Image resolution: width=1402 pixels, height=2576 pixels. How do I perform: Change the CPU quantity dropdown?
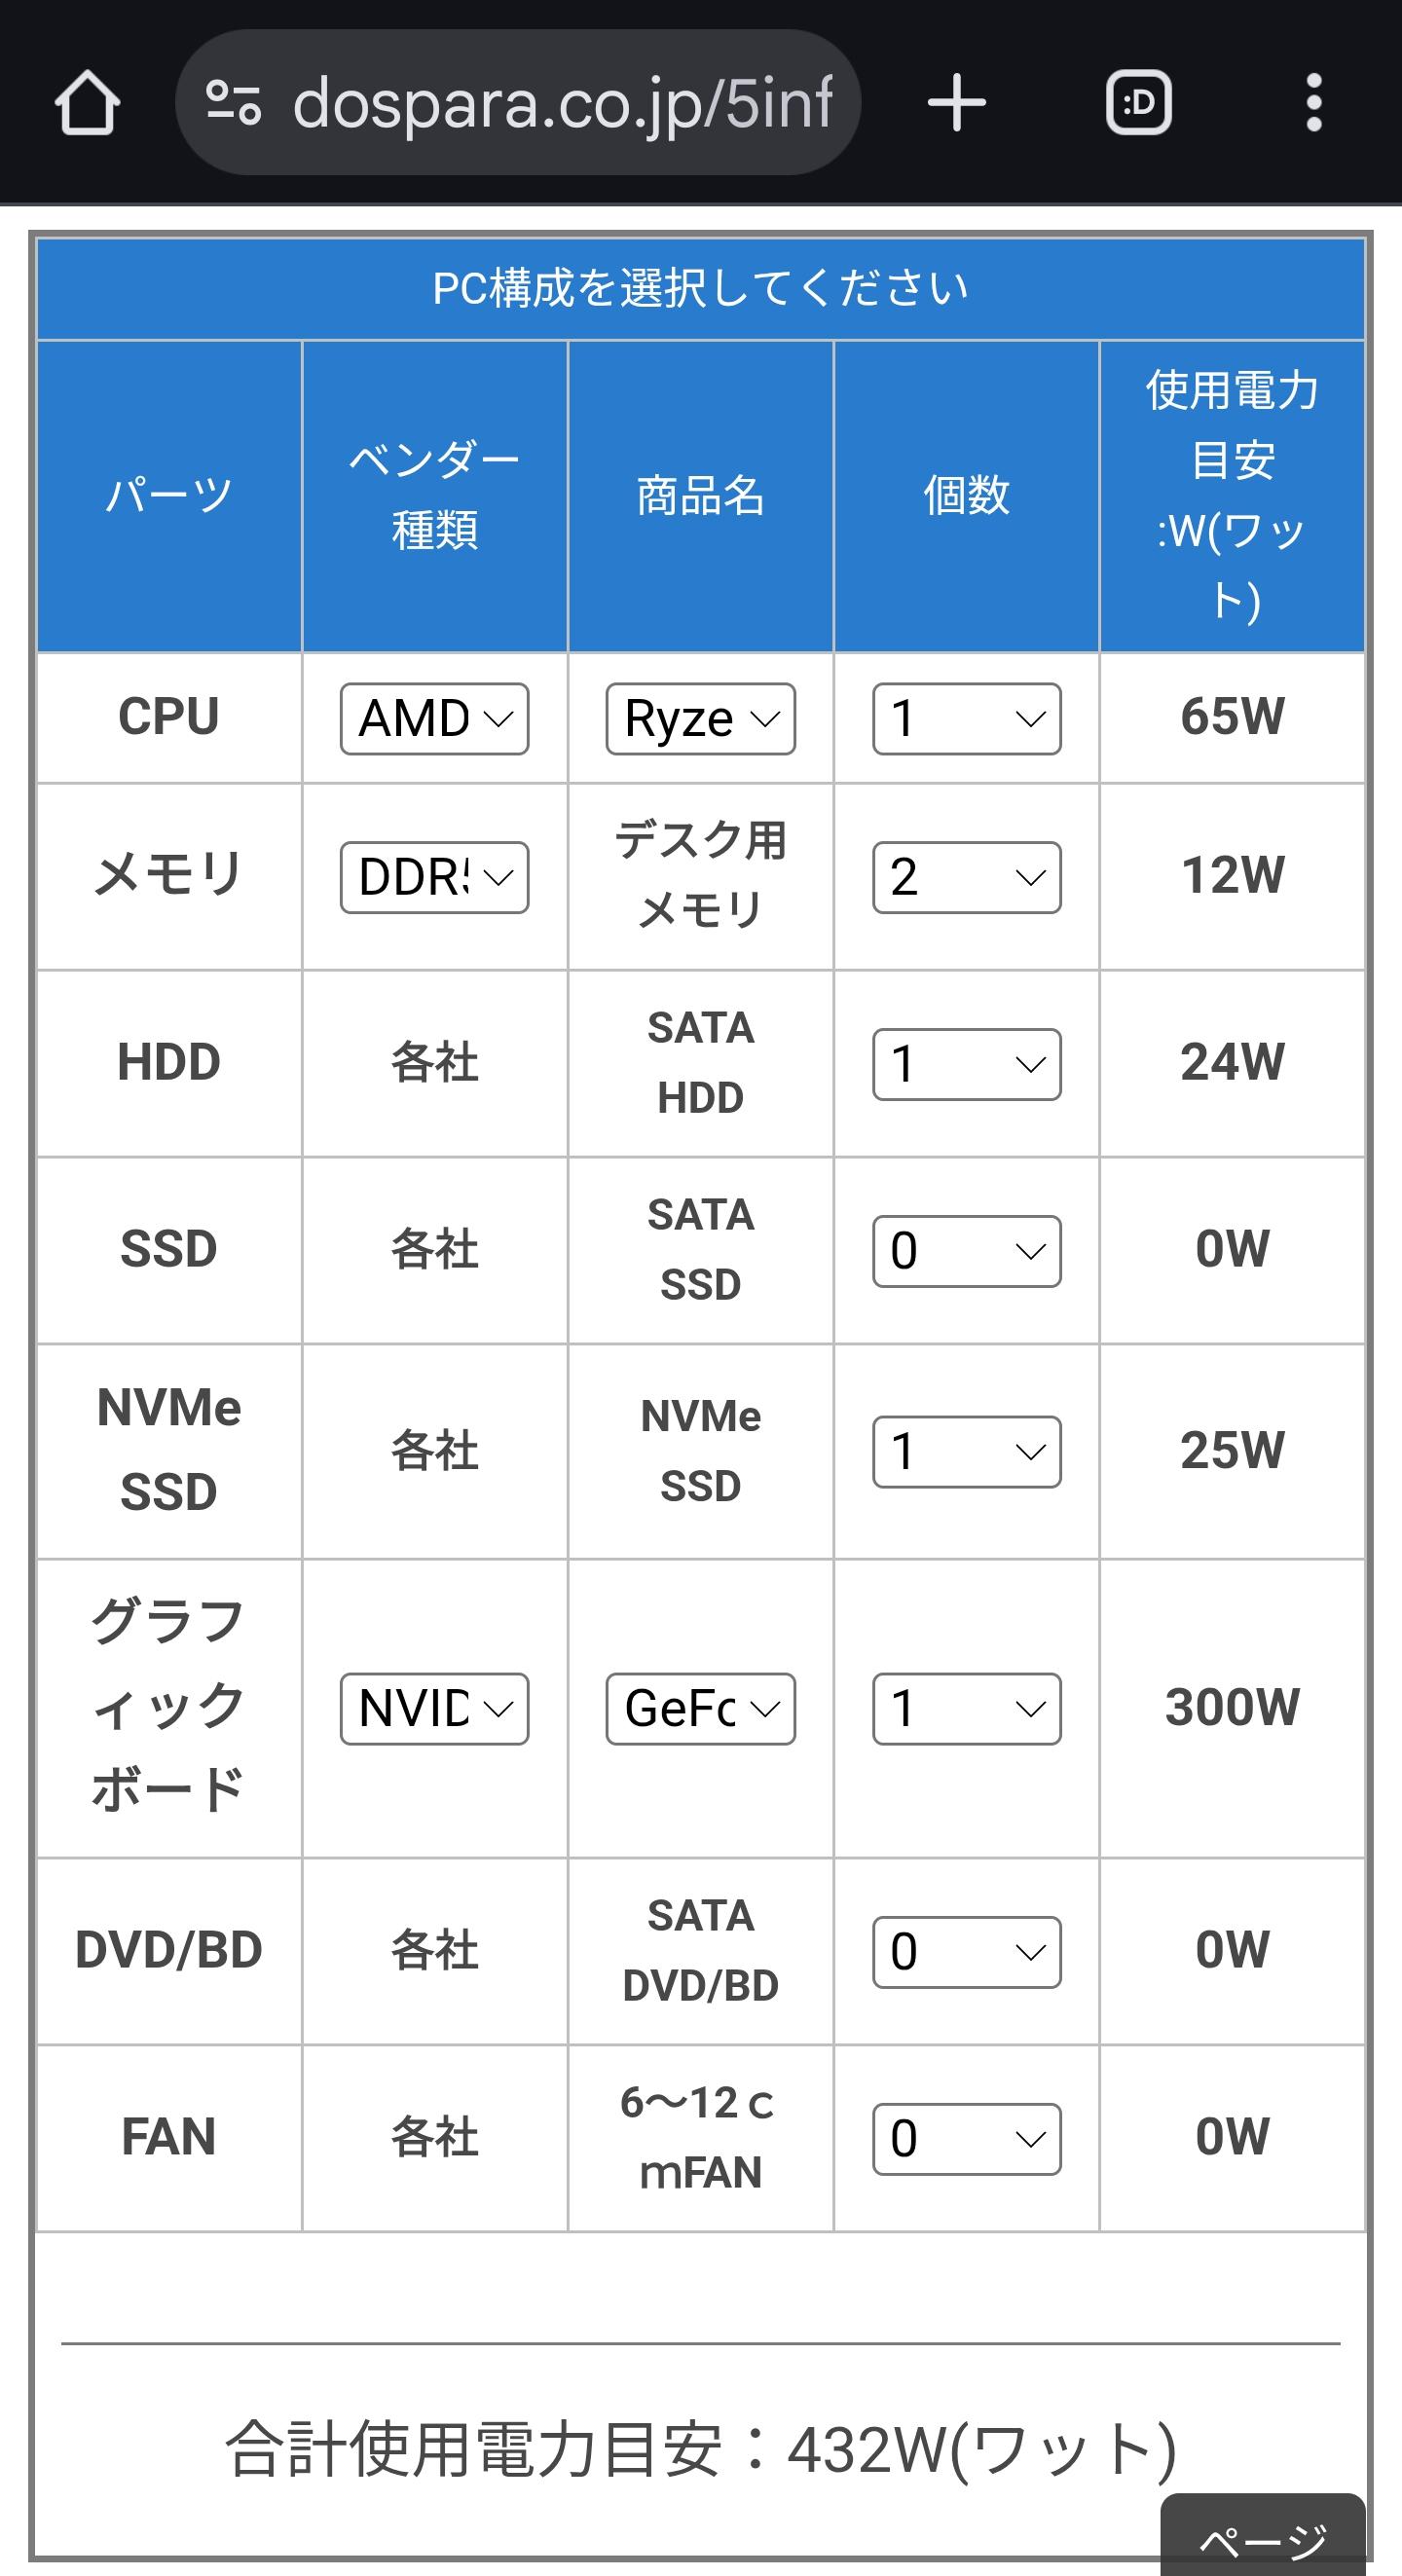(x=966, y=718)
